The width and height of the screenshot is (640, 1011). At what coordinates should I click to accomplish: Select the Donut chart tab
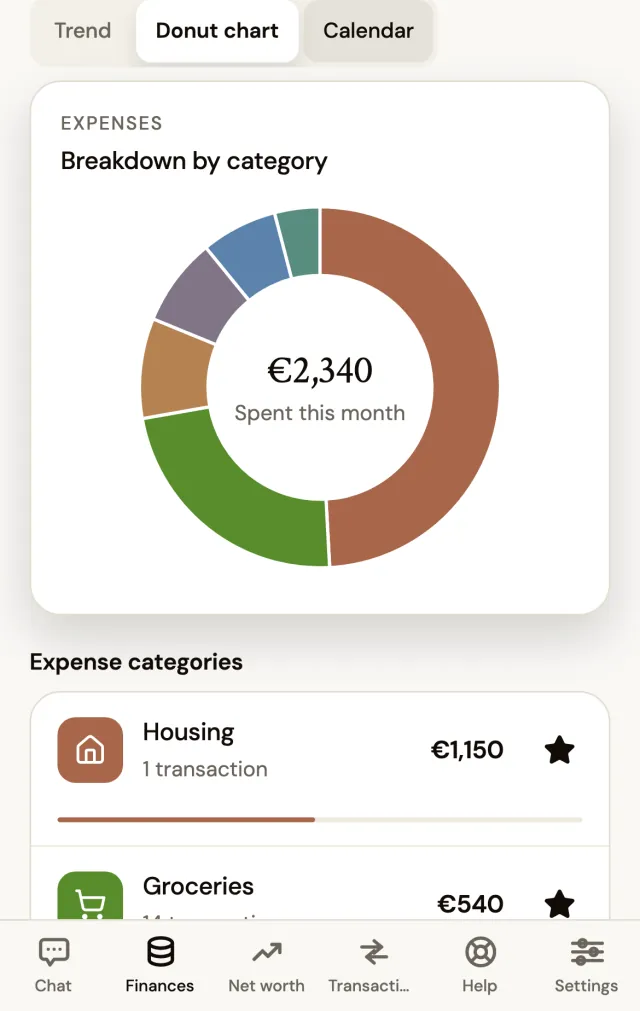click(x=217, y=30)
